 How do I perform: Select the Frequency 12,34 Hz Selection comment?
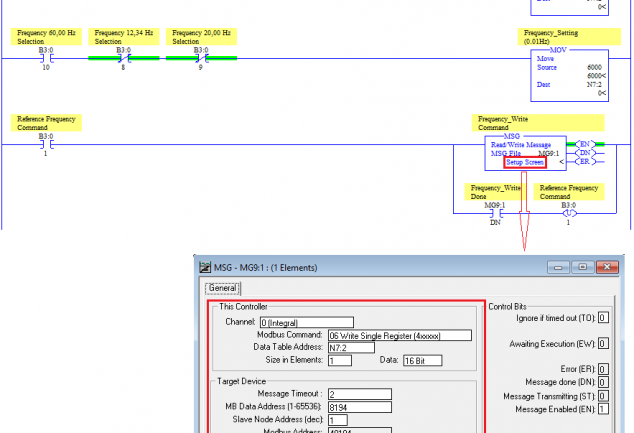point(124,37)
